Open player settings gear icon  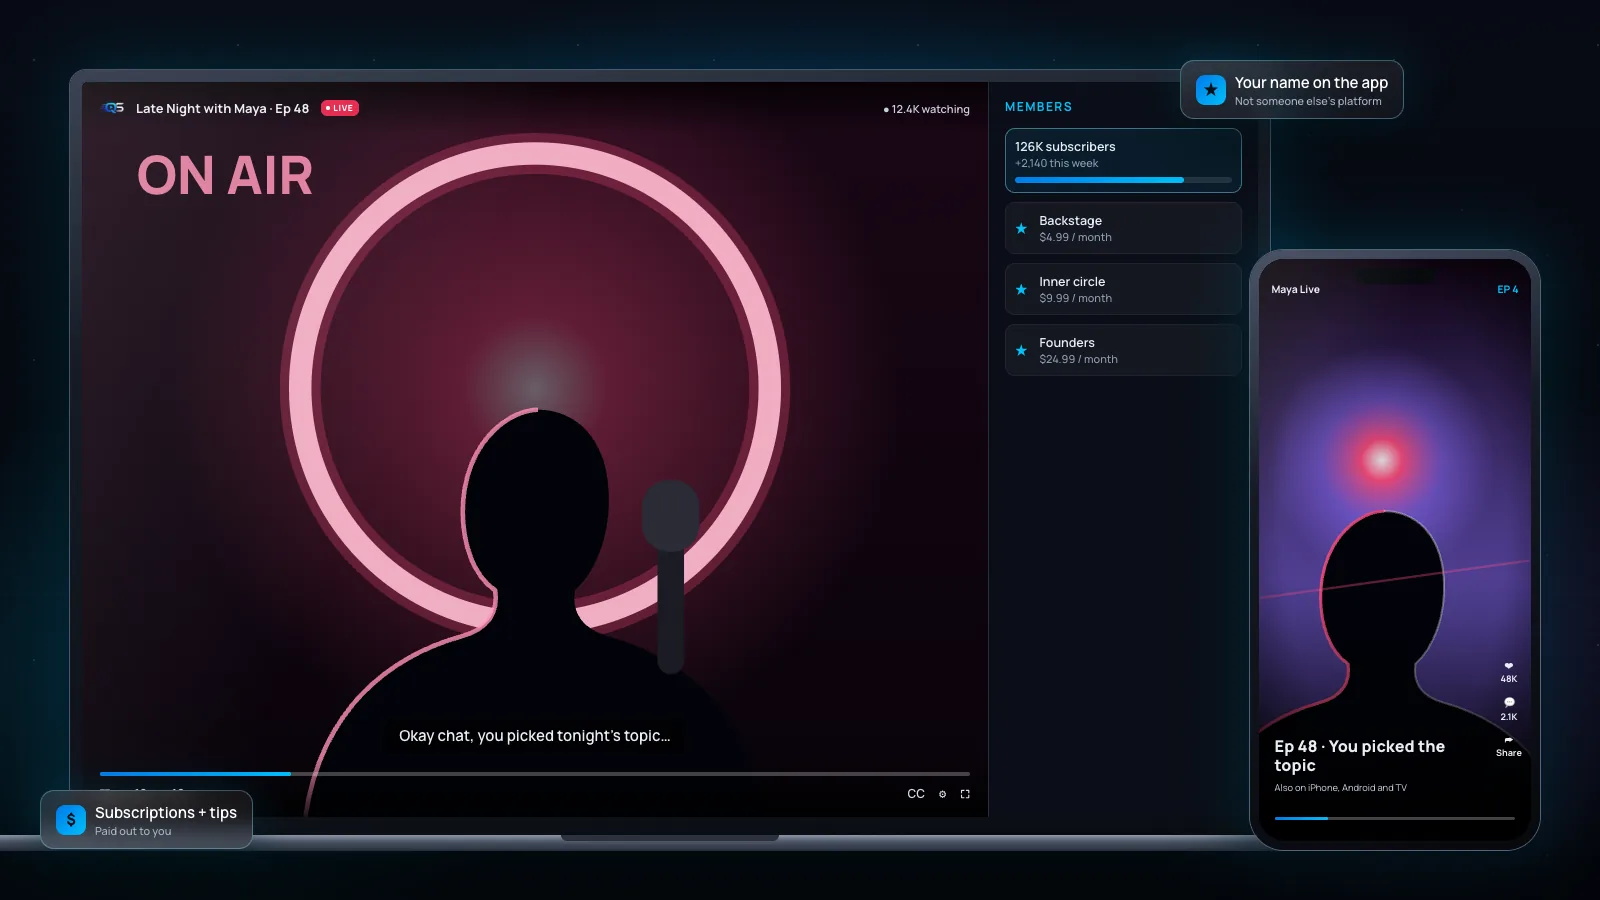click(x=942, y=794)
